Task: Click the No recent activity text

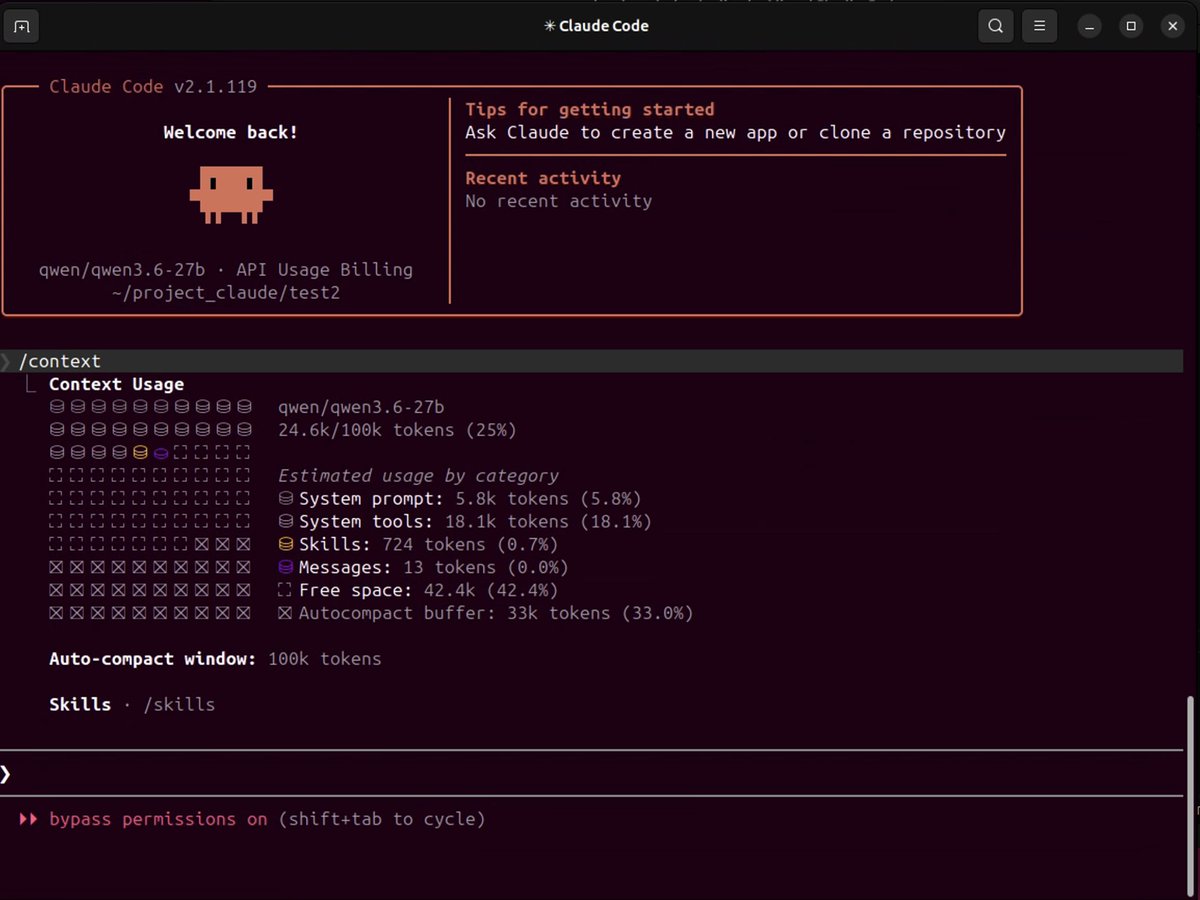Action: 558,201
